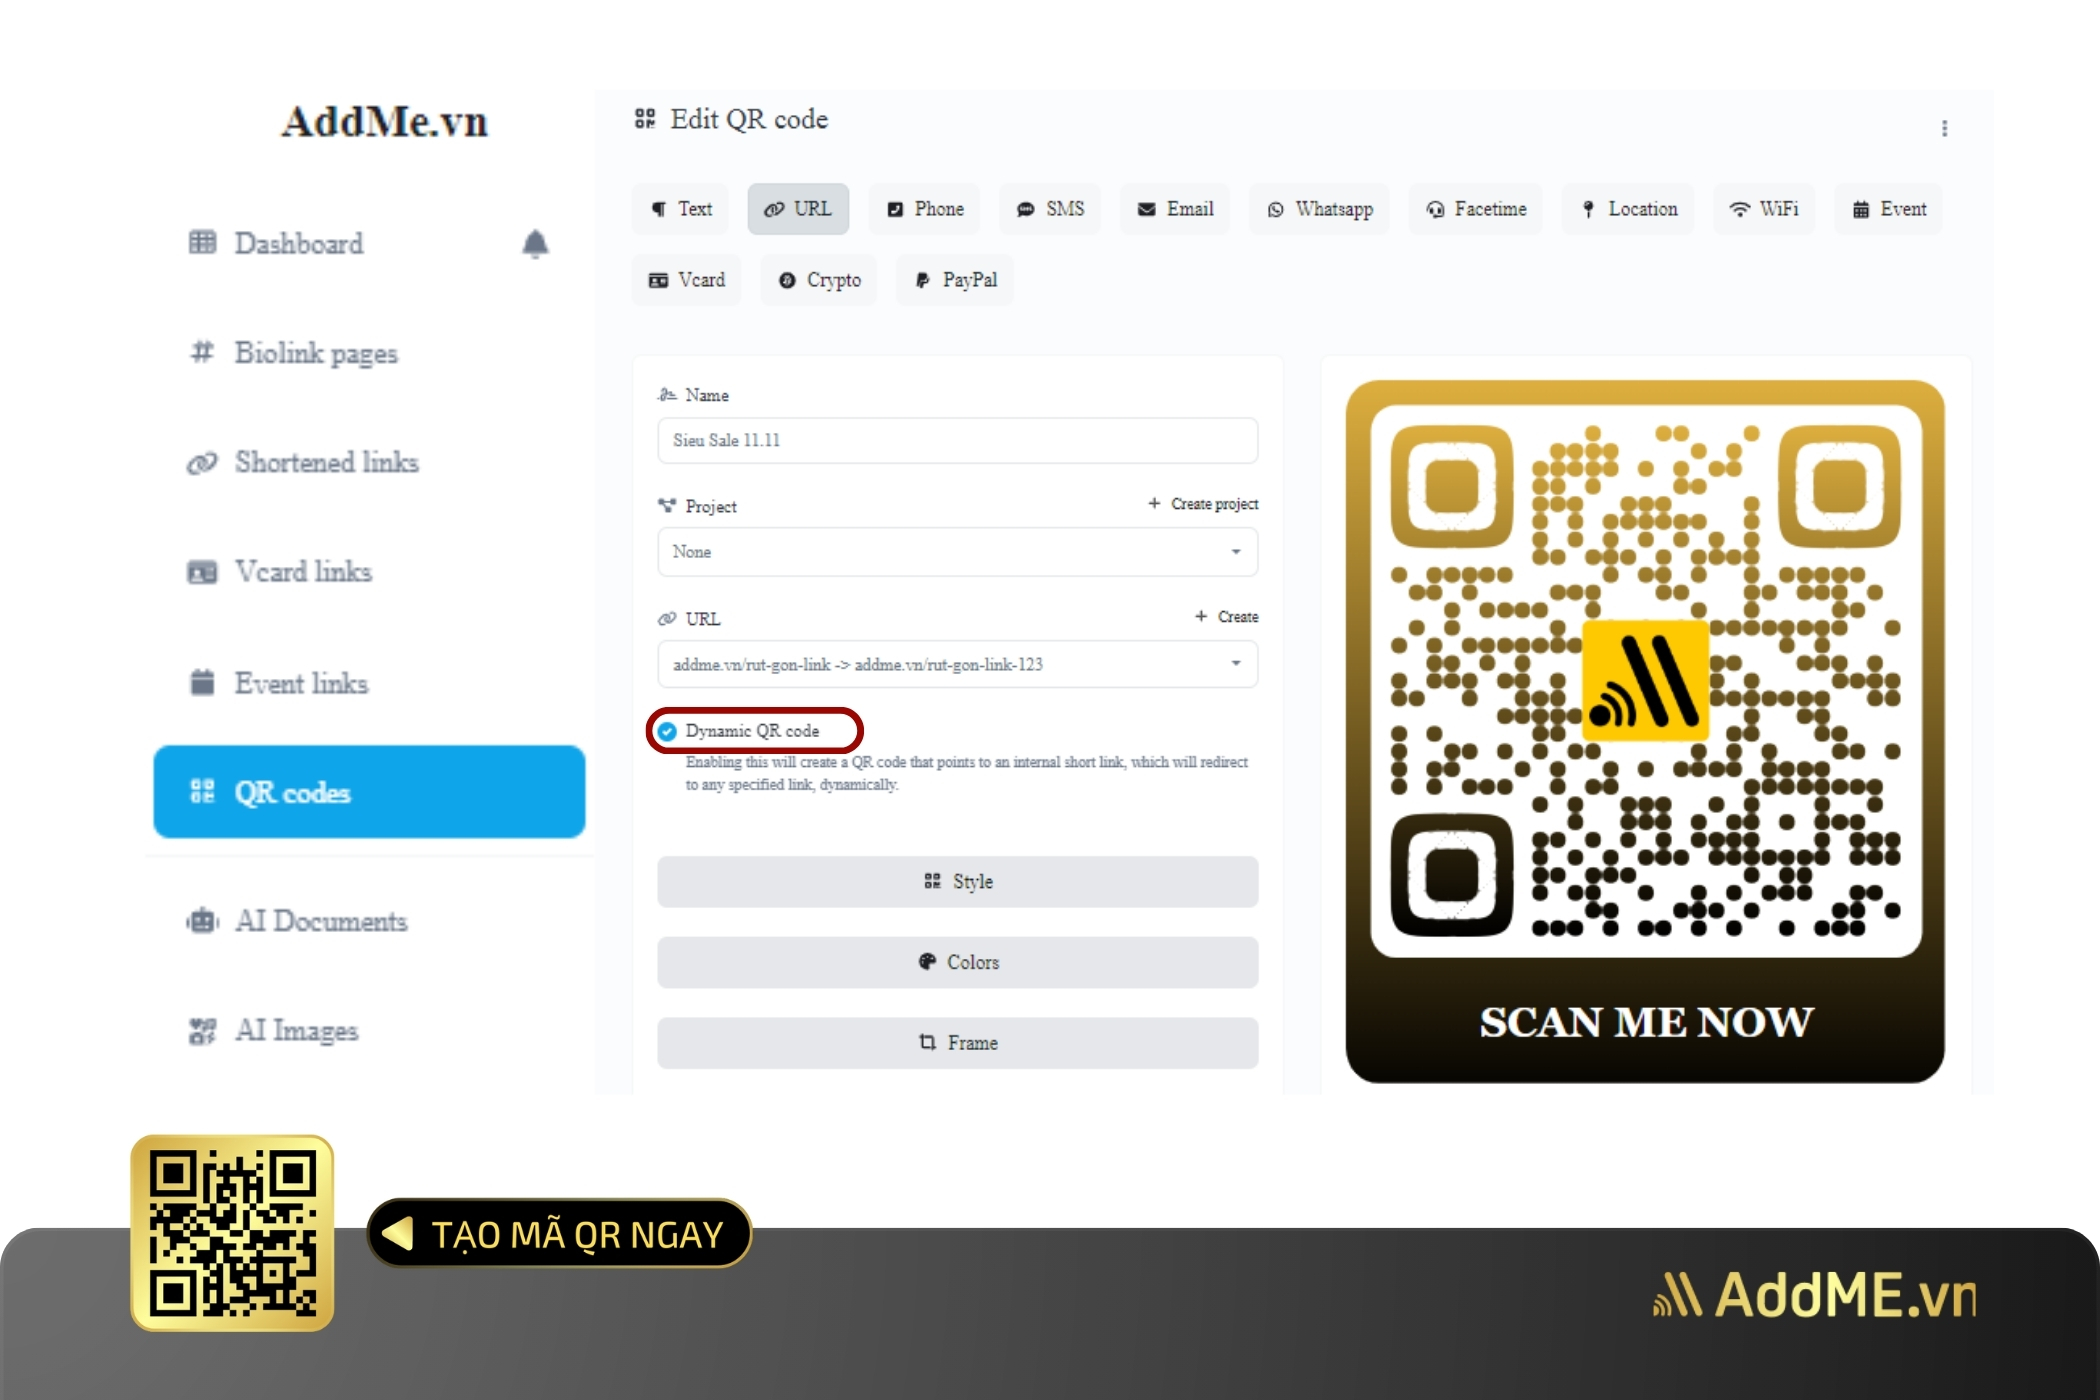Viewport: 2100px width, 1400px height.
Task: Enable the URL tab option
Action: [800, 209]
